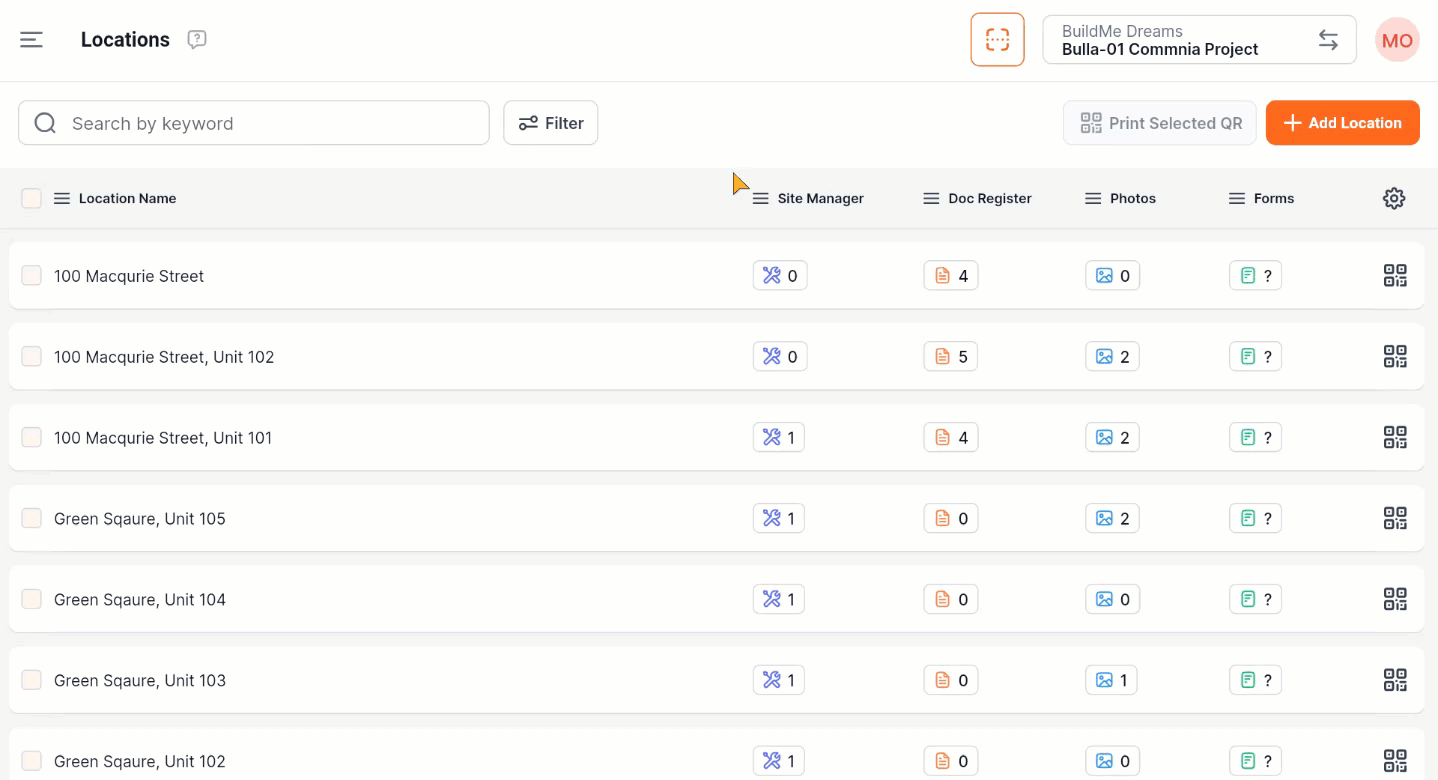
Task: Select checkbox for 100 Macqurie Street, Unit 101
Action: point(31,437)
